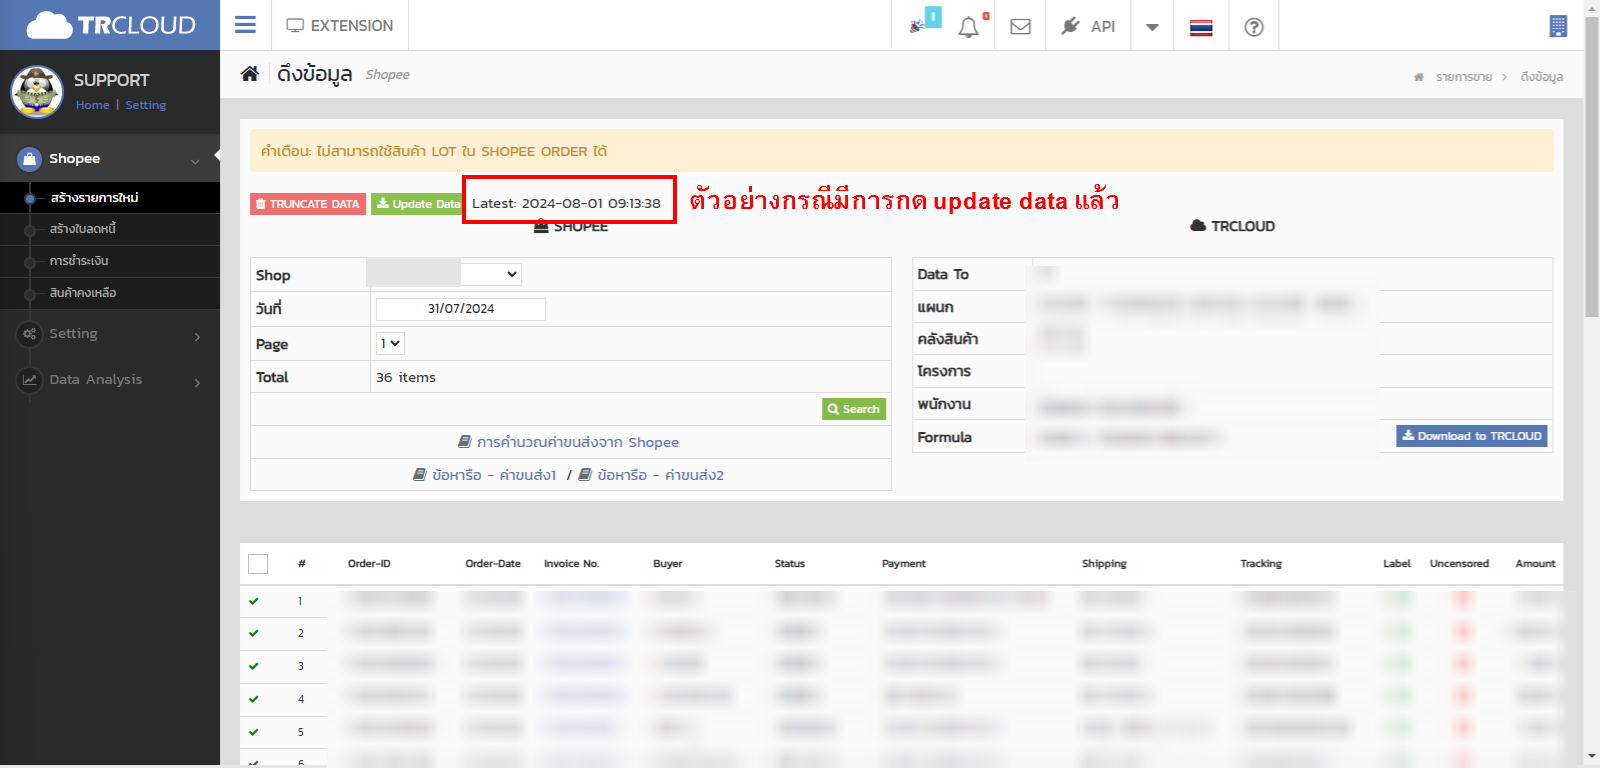Image resolution: width=1600 pixels, height=768 pixels.
Task: Click the Uncensored column header
Action: [1459, 564]
